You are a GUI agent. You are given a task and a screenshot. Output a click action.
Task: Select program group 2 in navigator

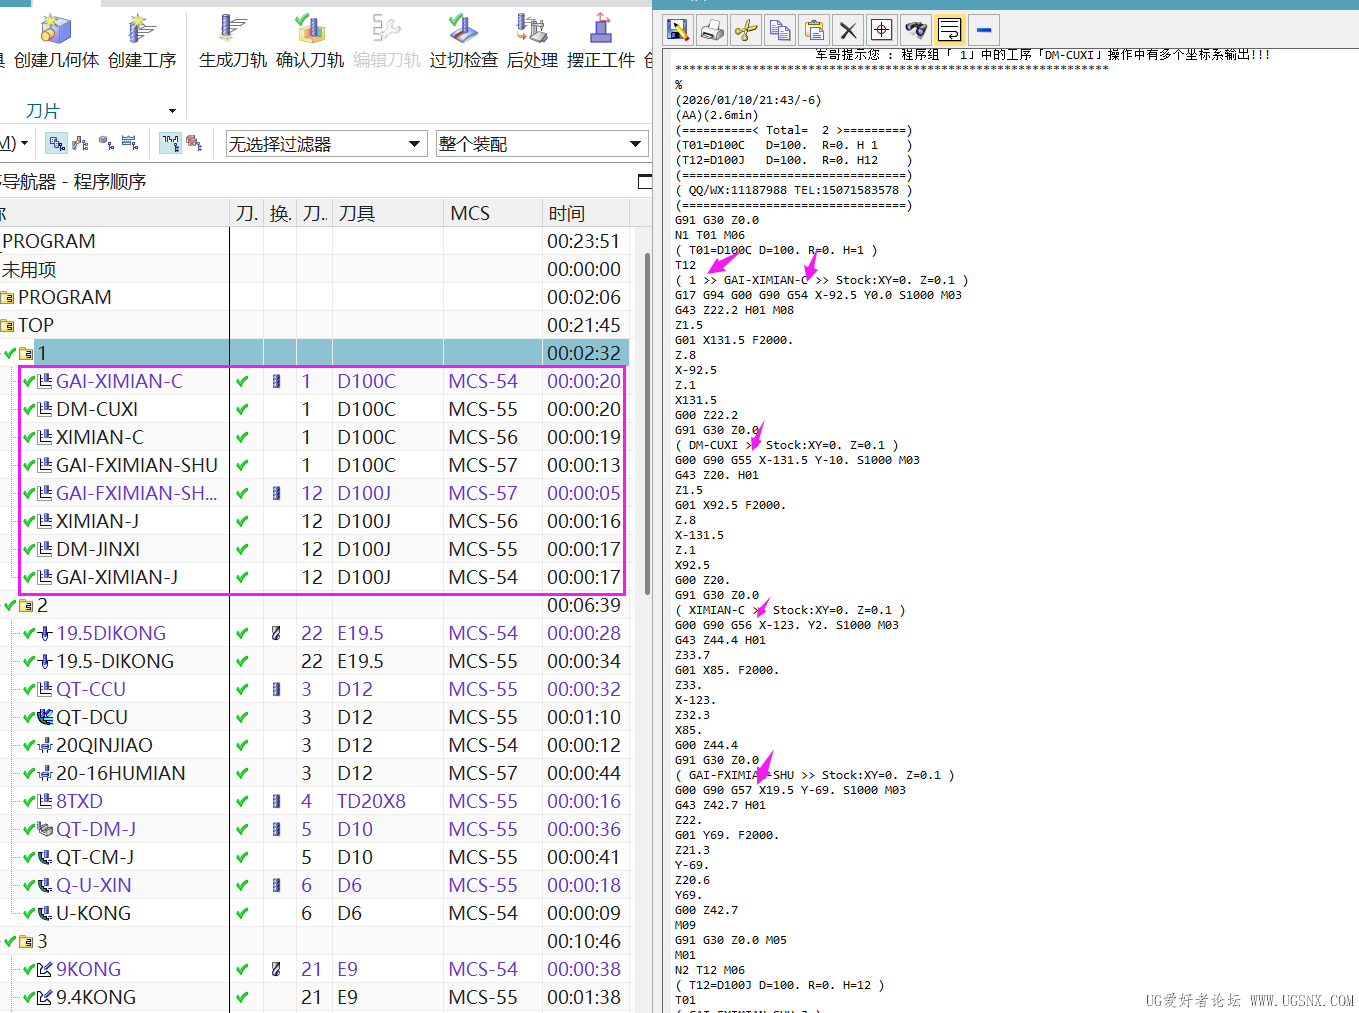coord(42,605)
